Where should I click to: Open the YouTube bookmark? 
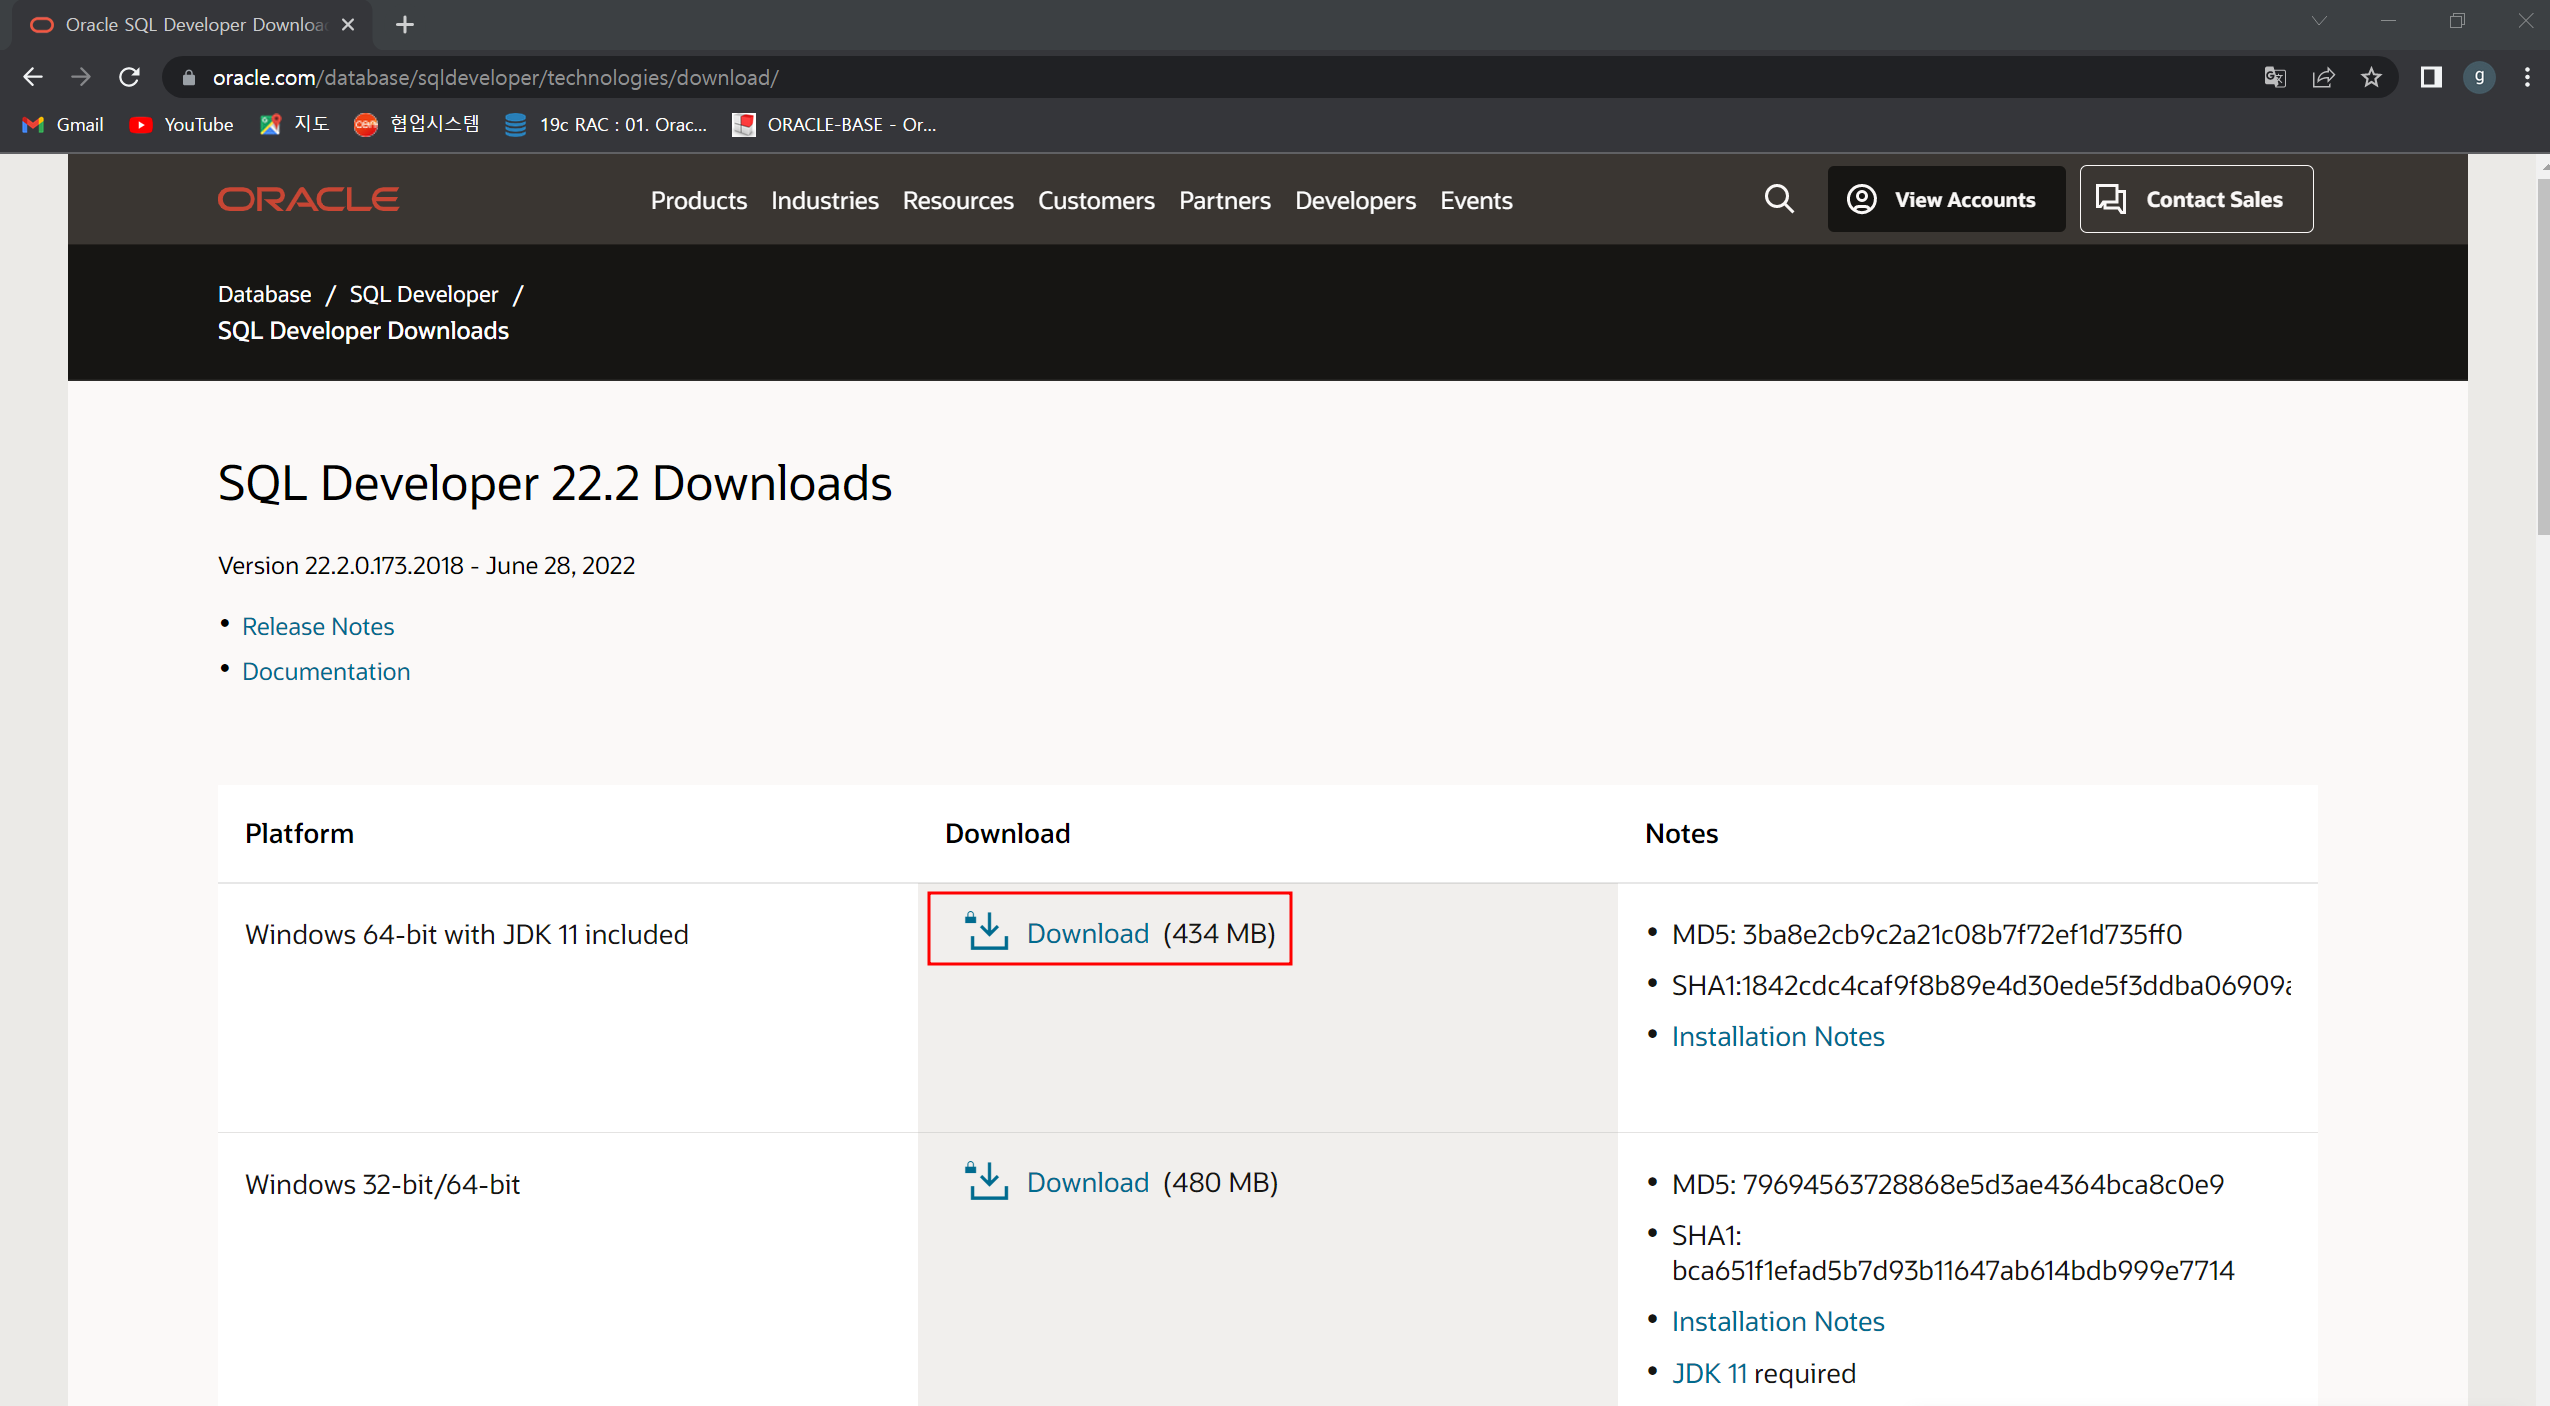tap(183, 124)
